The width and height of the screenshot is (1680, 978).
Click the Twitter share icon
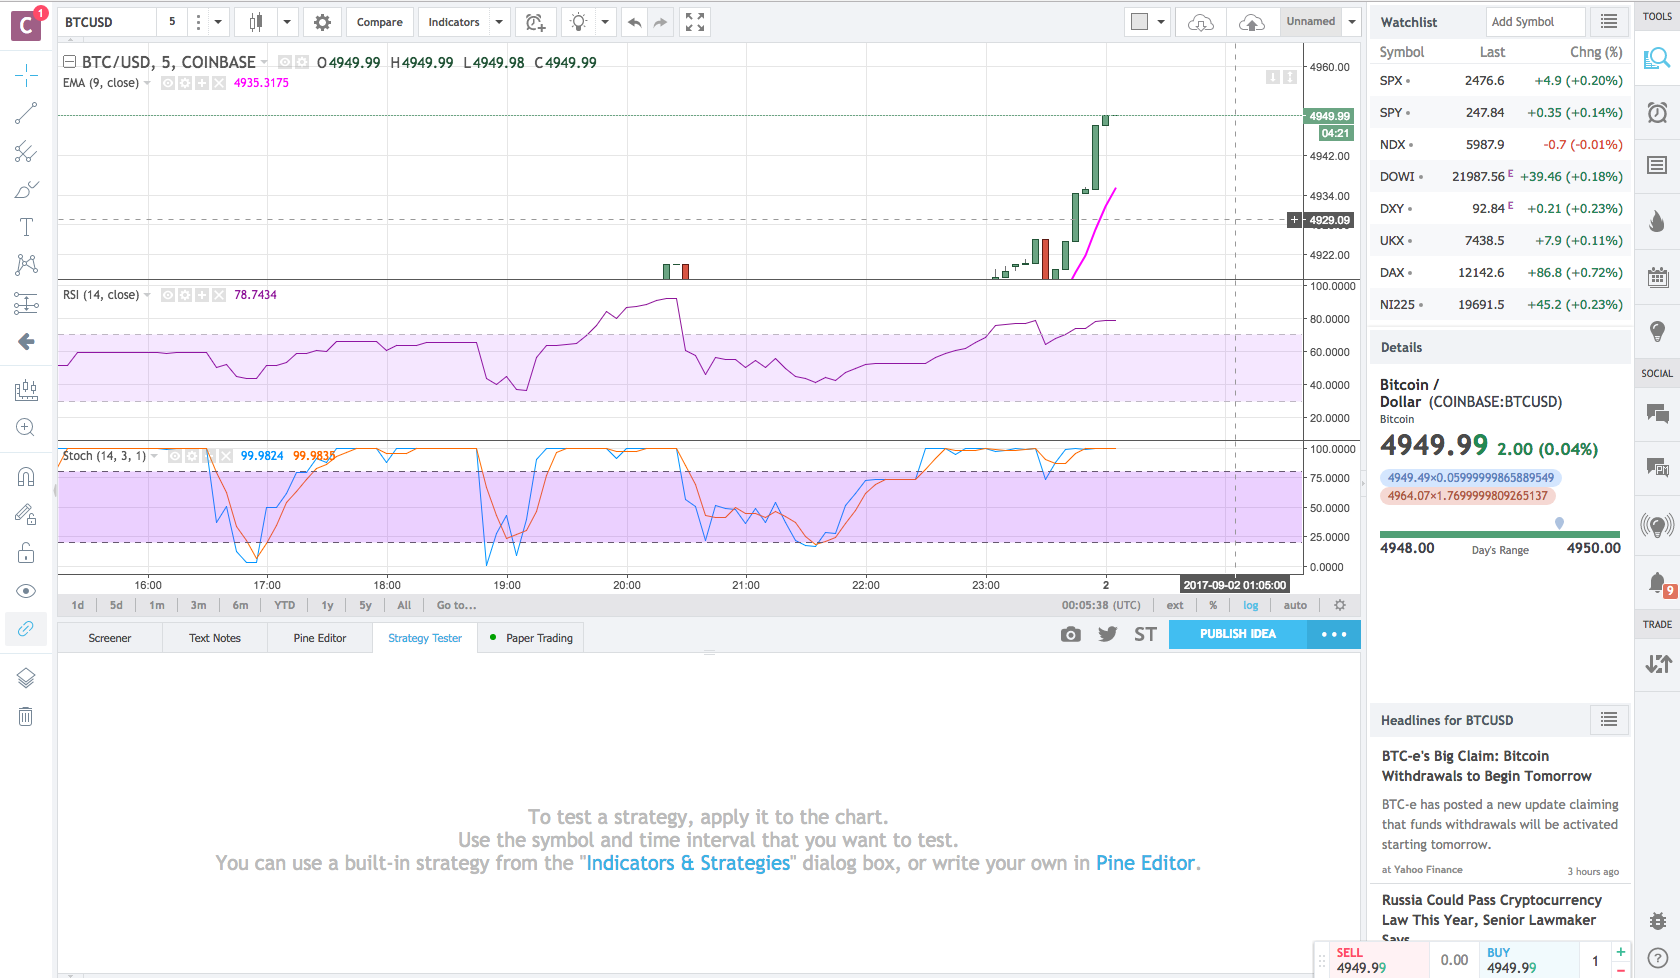pyautogui.click(x=1108, y=635)
